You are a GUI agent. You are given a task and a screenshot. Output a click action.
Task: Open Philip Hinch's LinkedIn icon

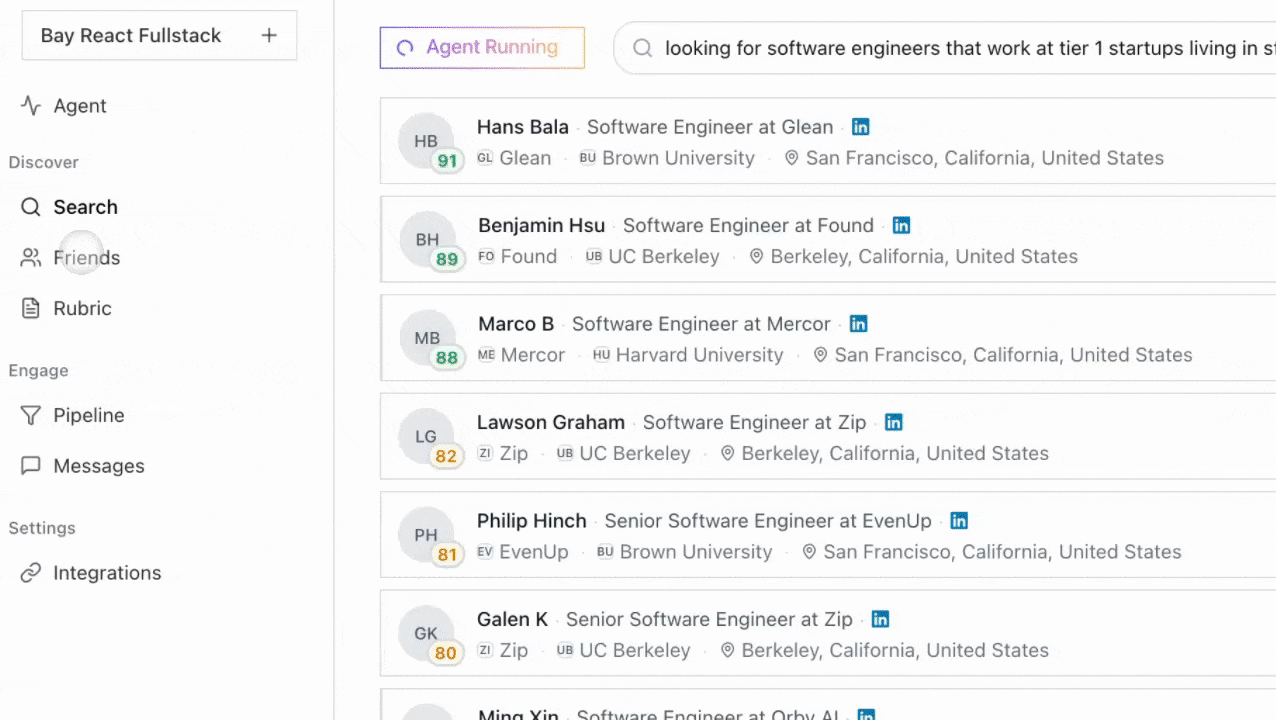coord(959,521)
